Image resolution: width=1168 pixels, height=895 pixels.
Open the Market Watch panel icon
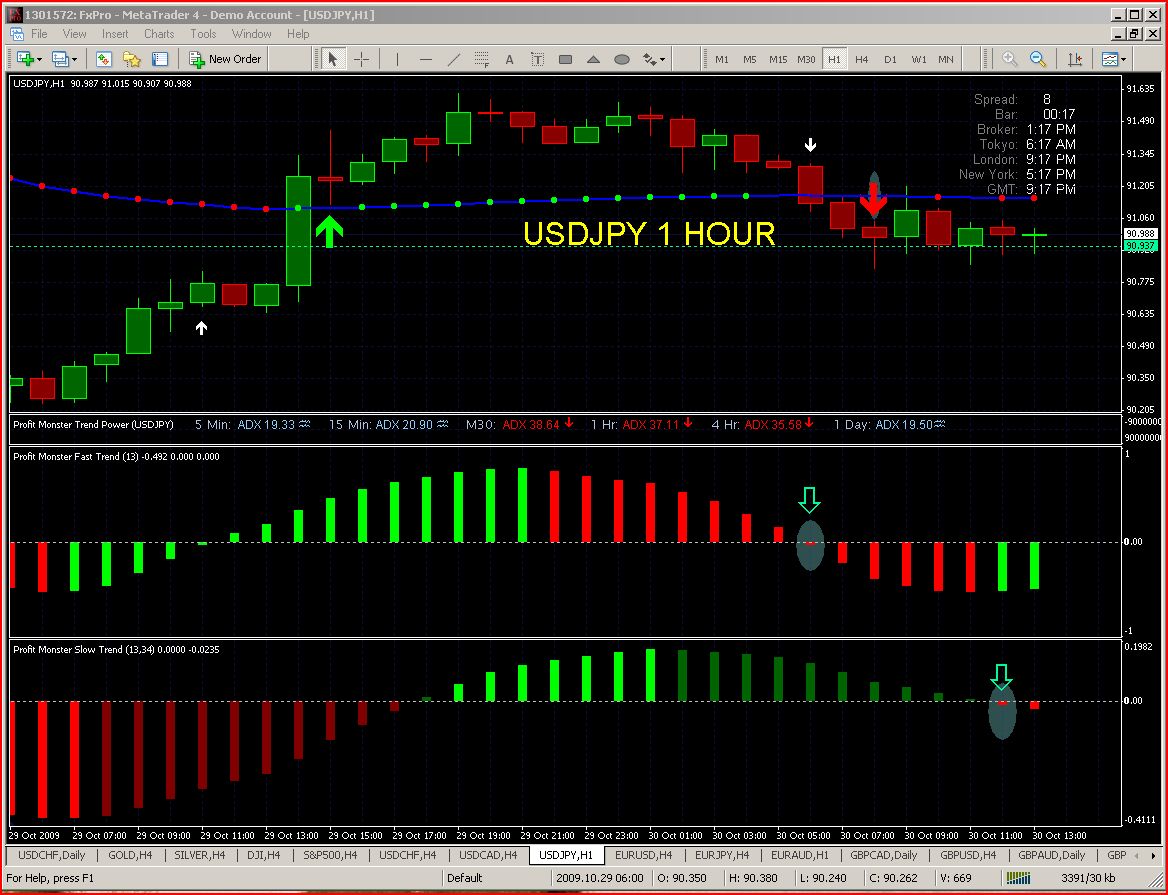[104, 59]
